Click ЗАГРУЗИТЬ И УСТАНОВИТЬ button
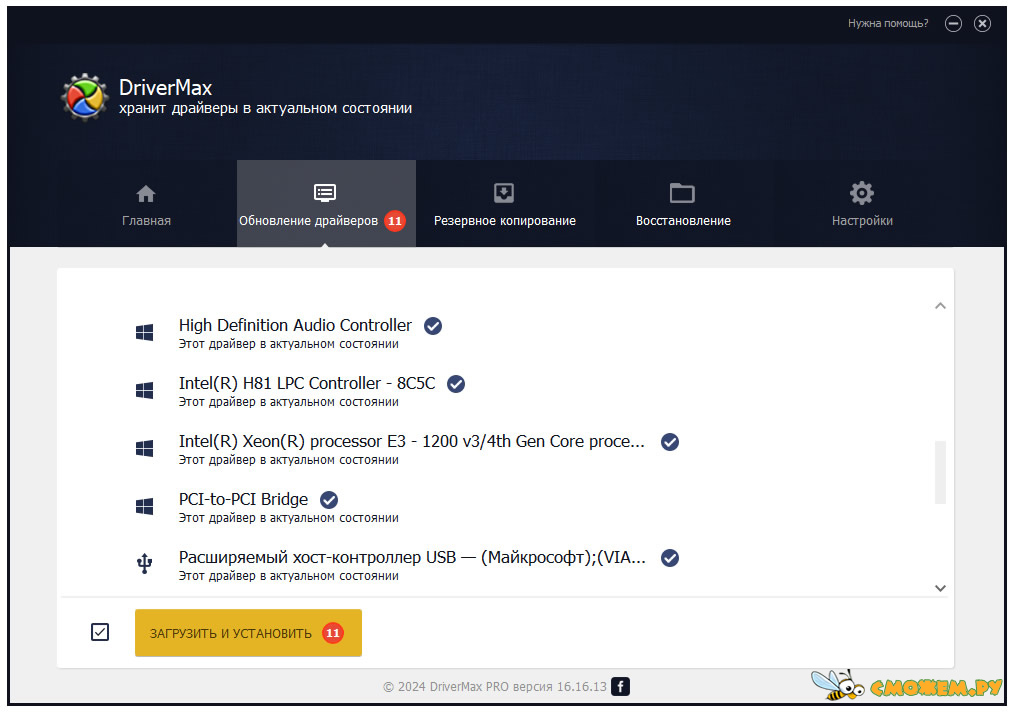 click(x=248, y=633)
